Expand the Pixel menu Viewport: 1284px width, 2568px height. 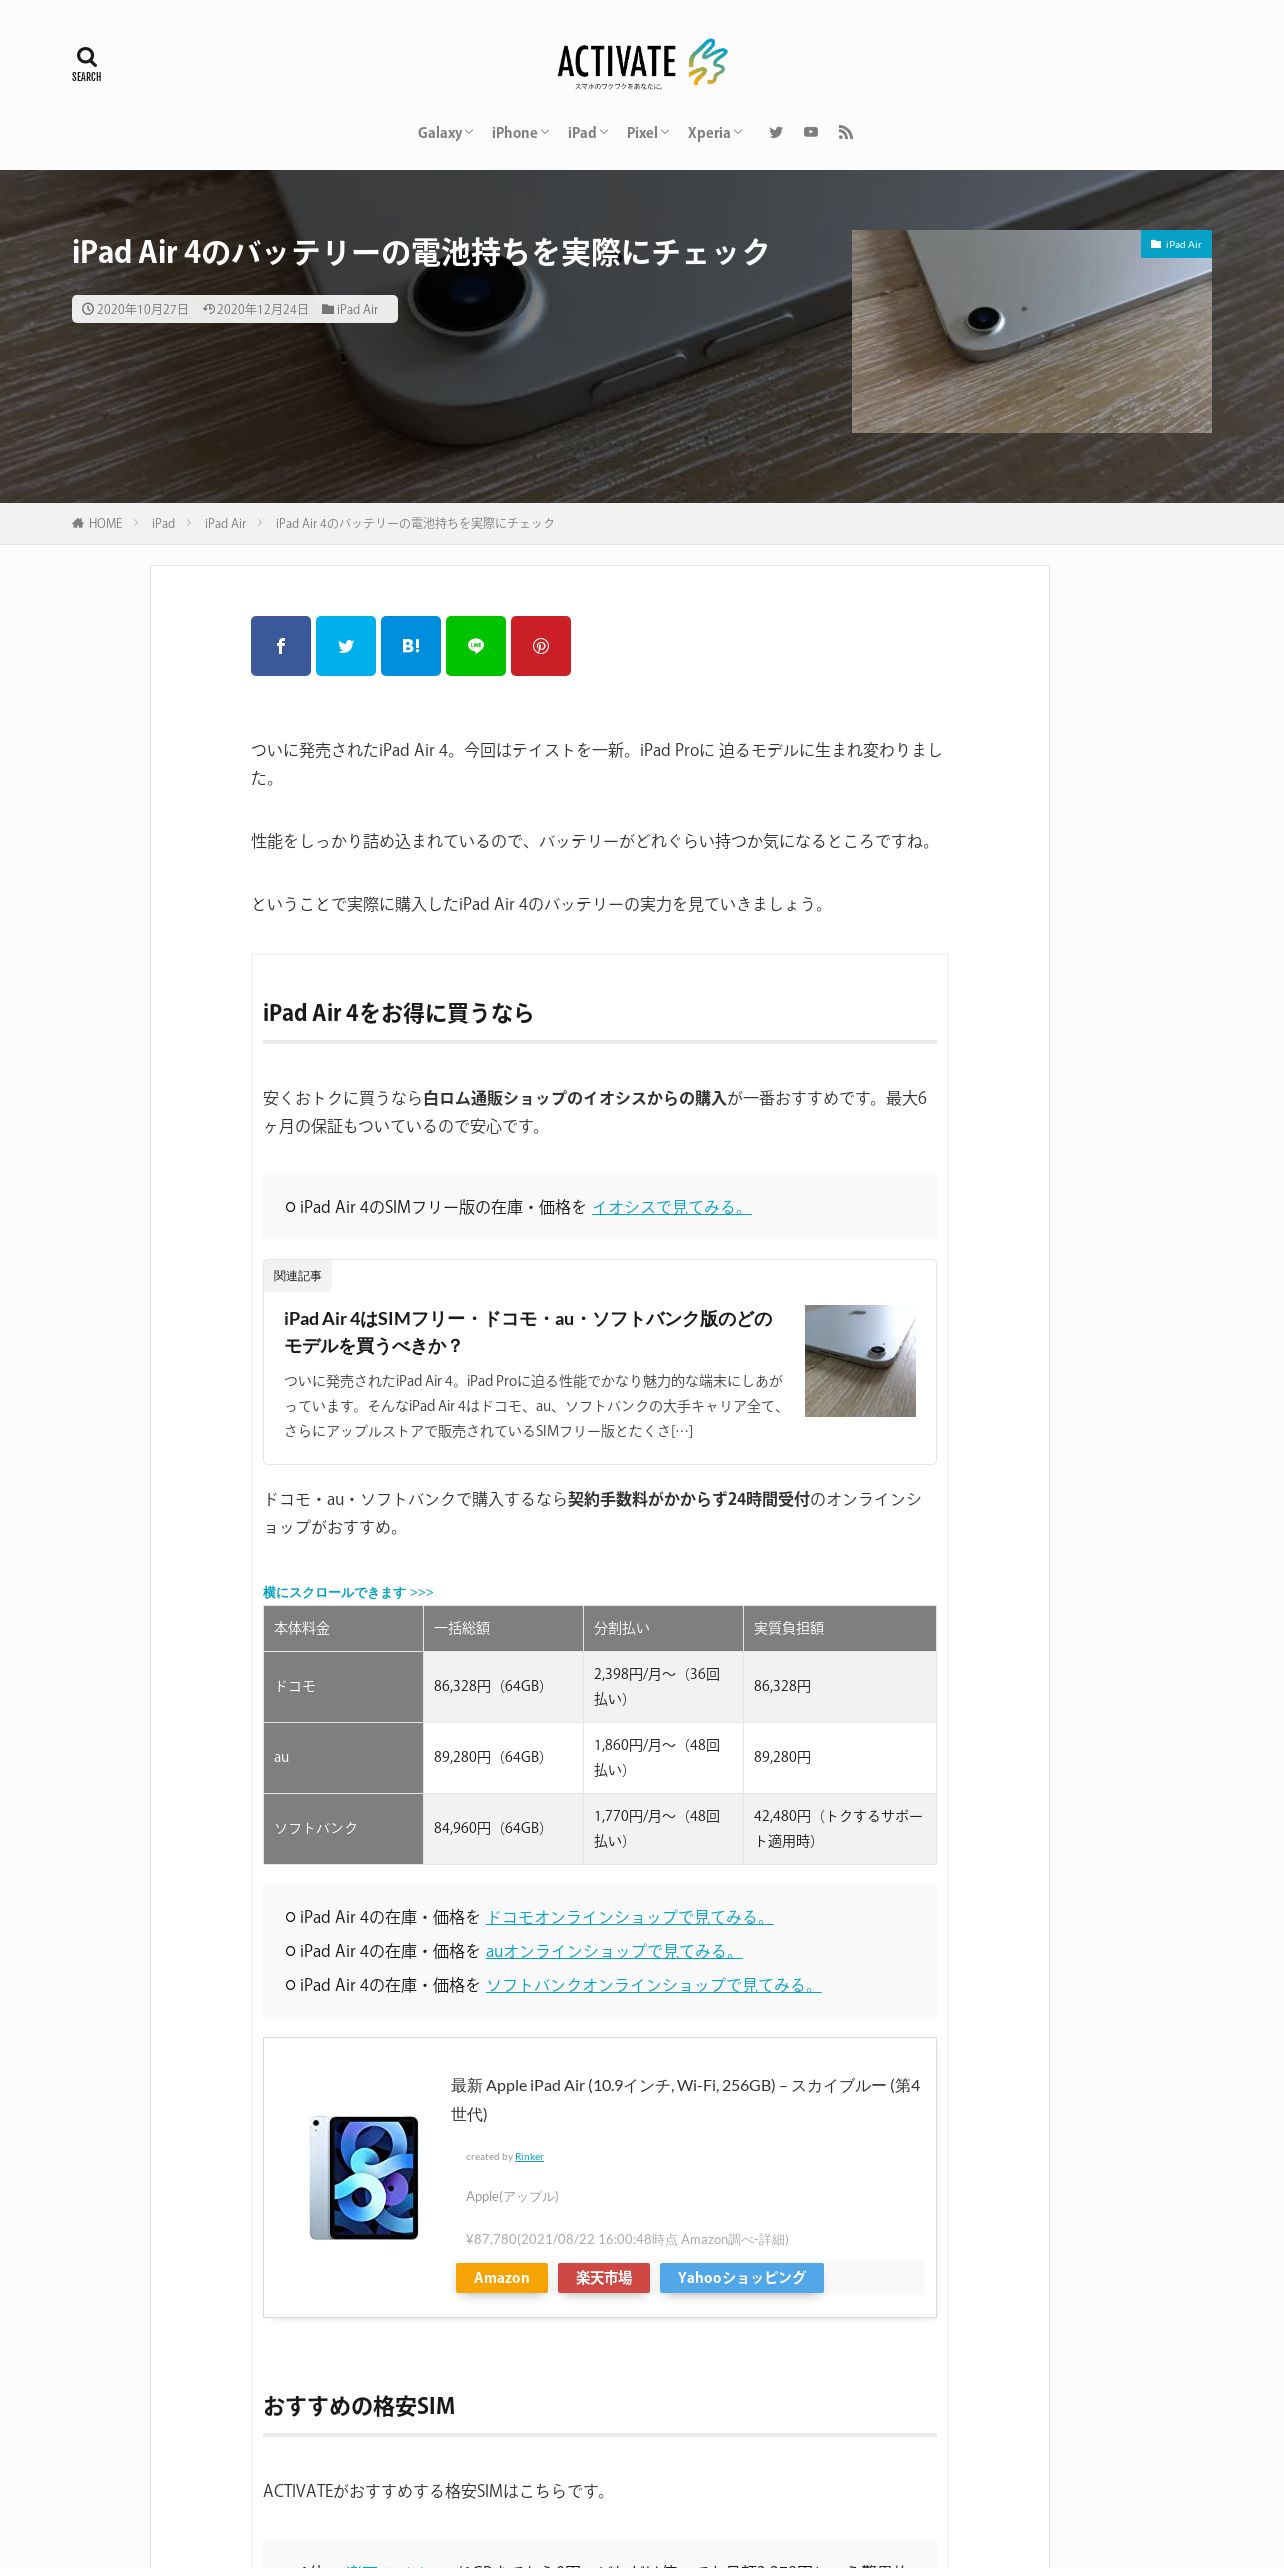[x=648, y=132]
